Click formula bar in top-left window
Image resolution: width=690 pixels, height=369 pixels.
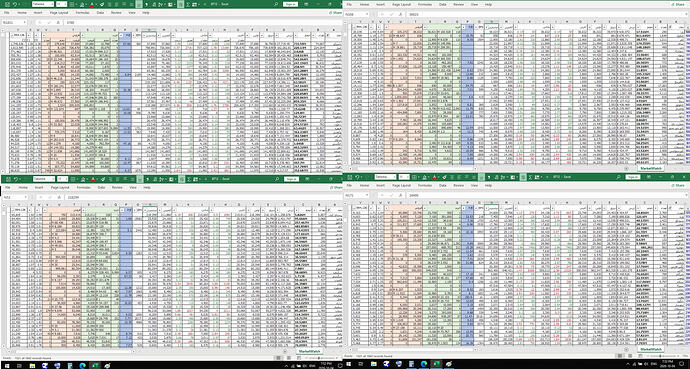[x=202, y=22]
